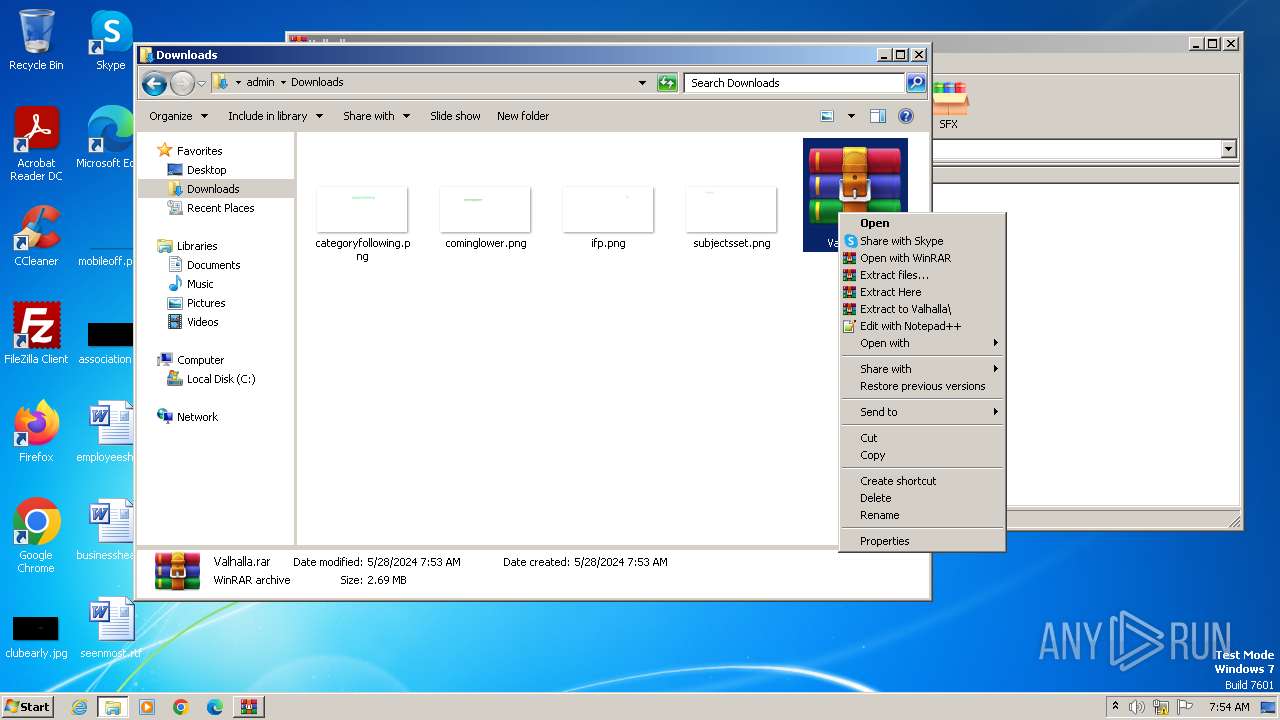1280x720 pixels.
Task: Select Extract files... option
Action: [x=922, y=275]
